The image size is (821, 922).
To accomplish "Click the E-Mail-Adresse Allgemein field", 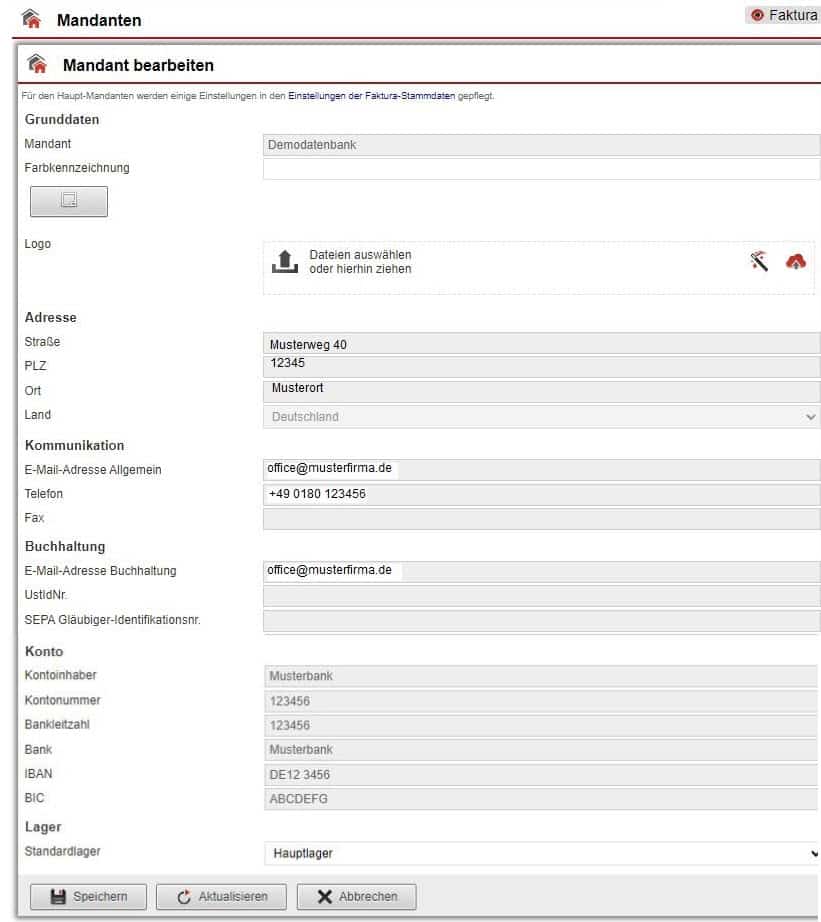I will click(x=541, y=469).
